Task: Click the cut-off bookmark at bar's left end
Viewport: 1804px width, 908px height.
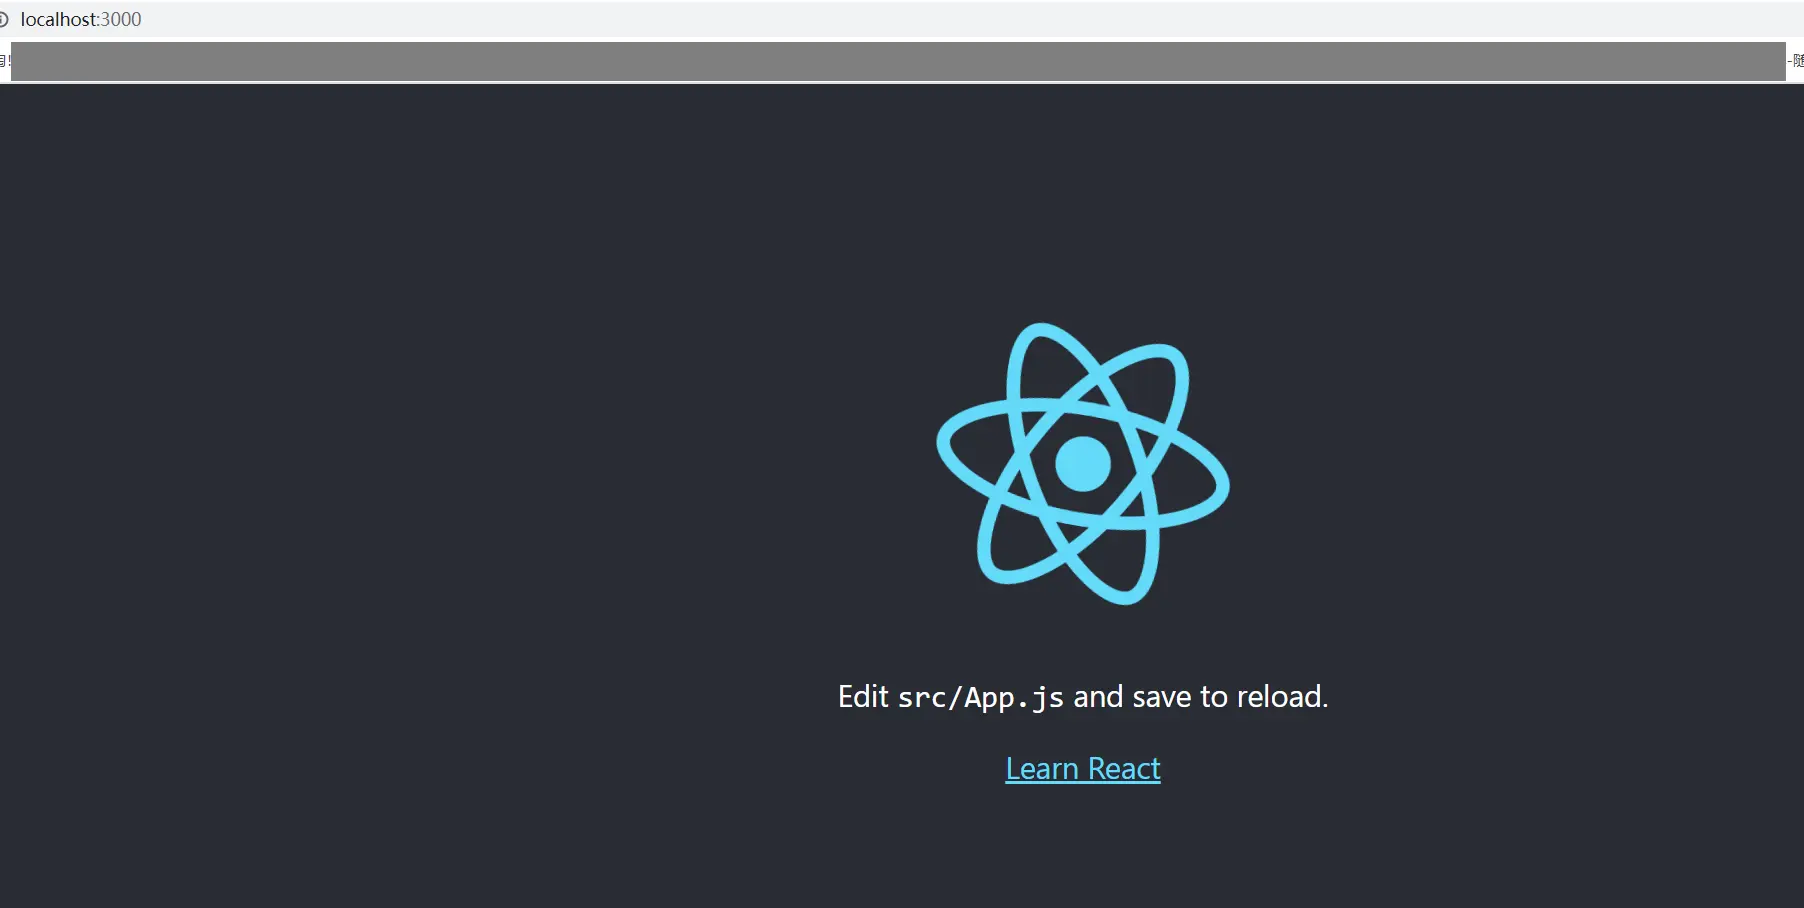Action: [x=5, y=61]
